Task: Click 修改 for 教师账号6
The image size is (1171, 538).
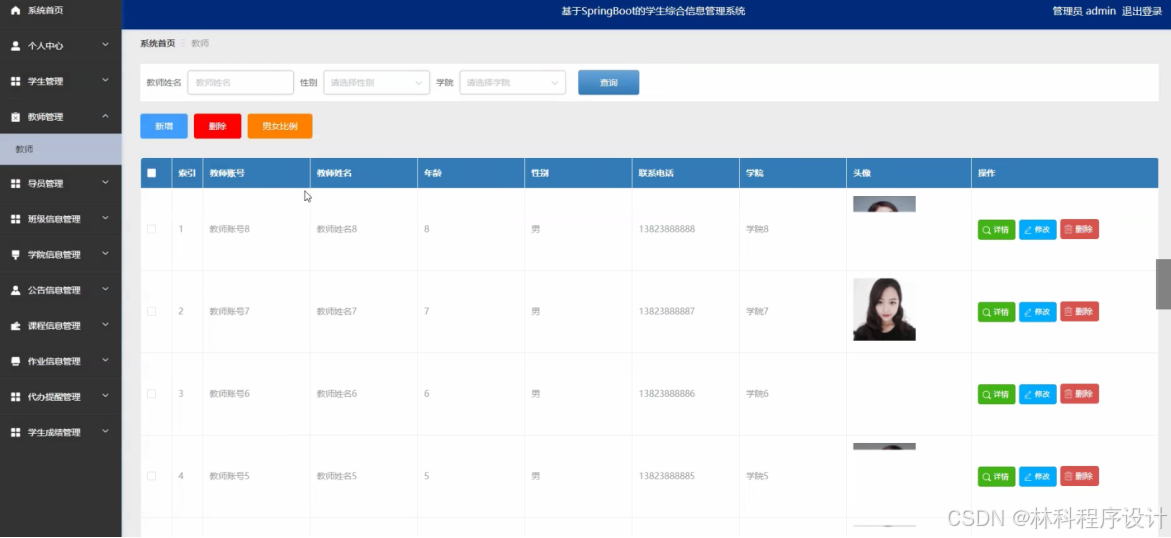Action: pyautogui.click(x=1037, y=394)
